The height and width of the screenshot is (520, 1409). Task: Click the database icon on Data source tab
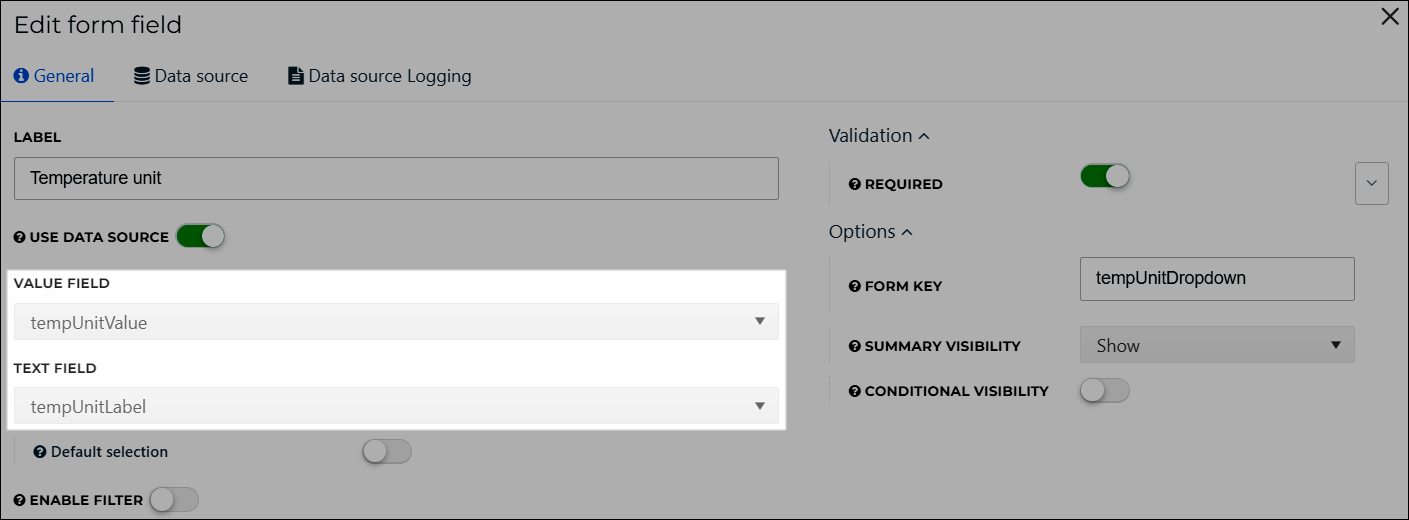(x=142, y=76)
